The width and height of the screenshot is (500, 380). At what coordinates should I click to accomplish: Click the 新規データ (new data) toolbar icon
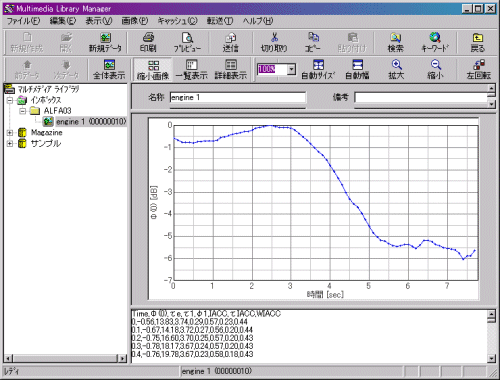pyautogui.click(x=105, y=43)
